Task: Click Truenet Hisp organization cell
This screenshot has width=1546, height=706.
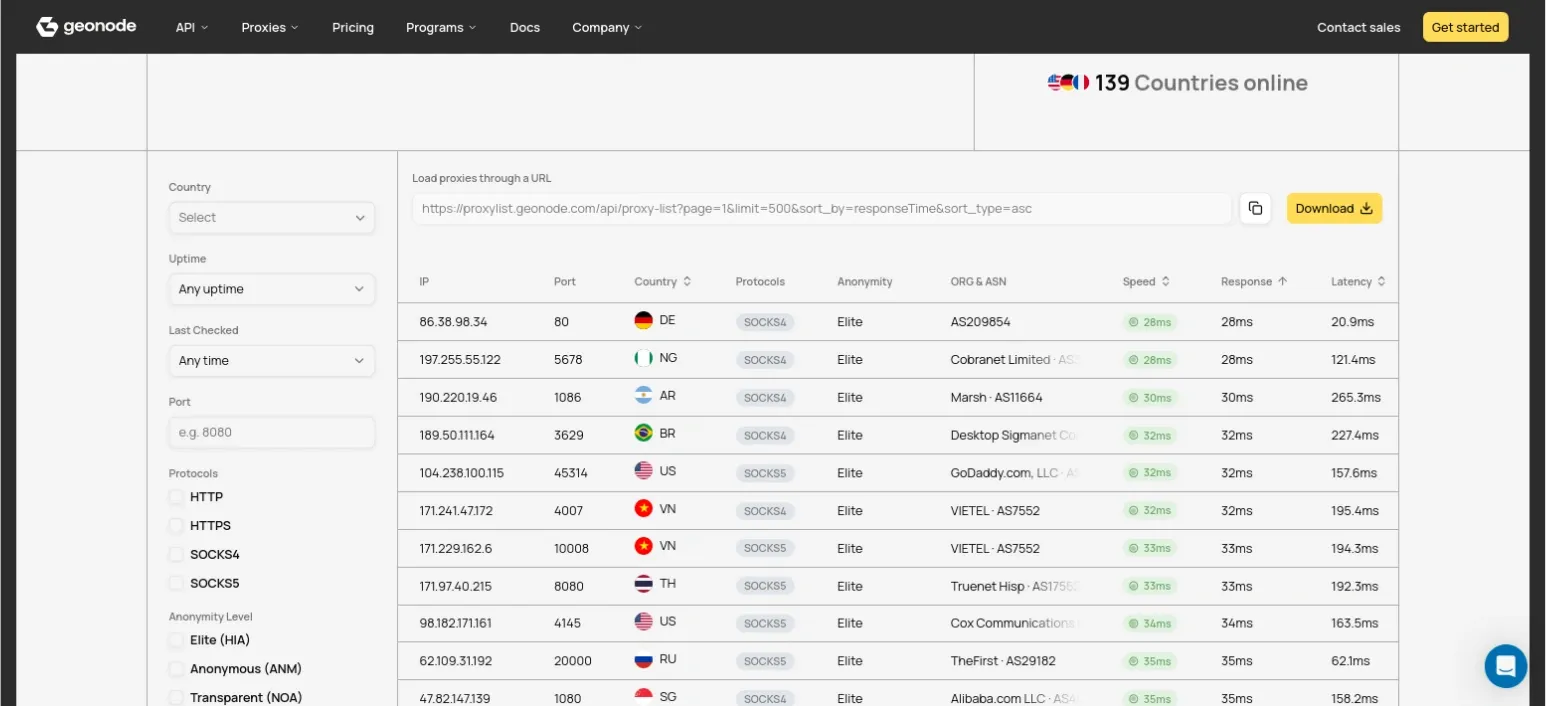Action: [x=1015, y=586]
